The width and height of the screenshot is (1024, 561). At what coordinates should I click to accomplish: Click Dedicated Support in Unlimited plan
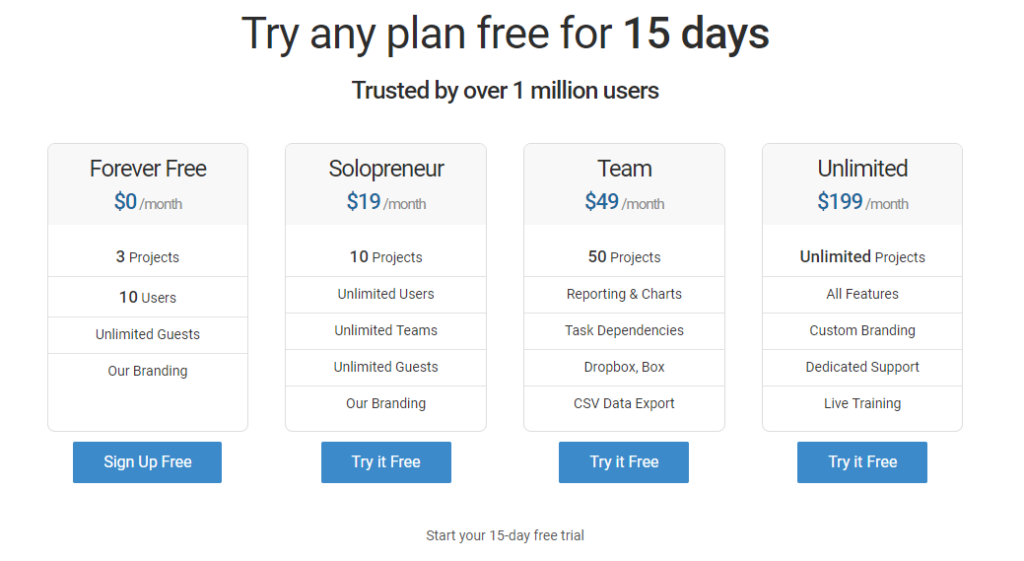(862, 367)
